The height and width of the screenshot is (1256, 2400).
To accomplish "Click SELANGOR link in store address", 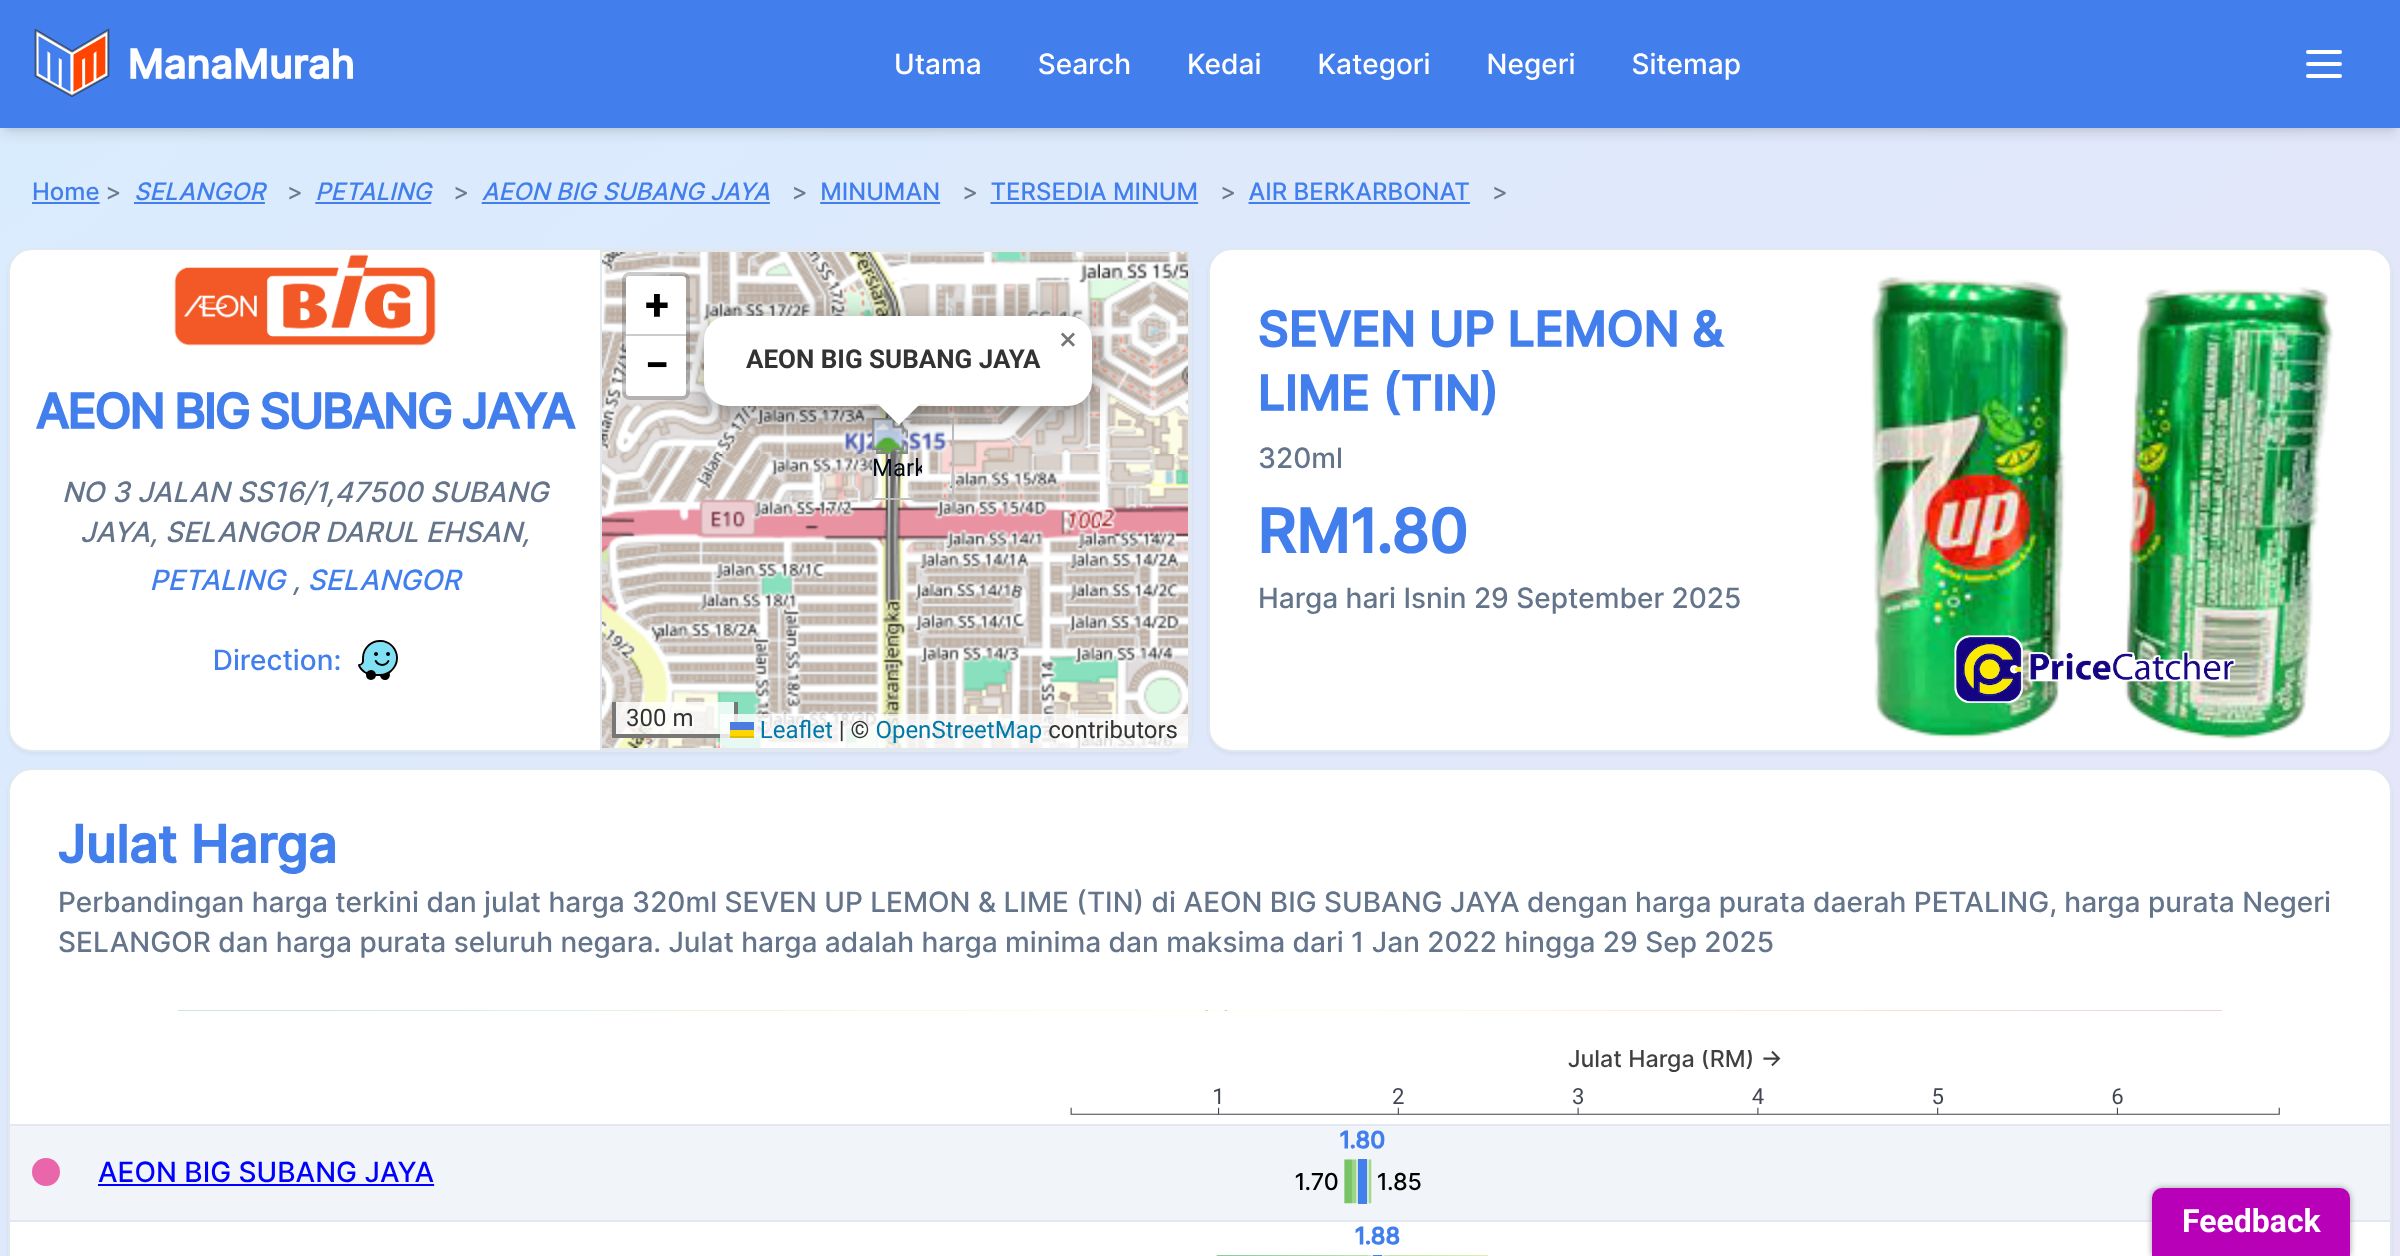I will tap(385, 580).
